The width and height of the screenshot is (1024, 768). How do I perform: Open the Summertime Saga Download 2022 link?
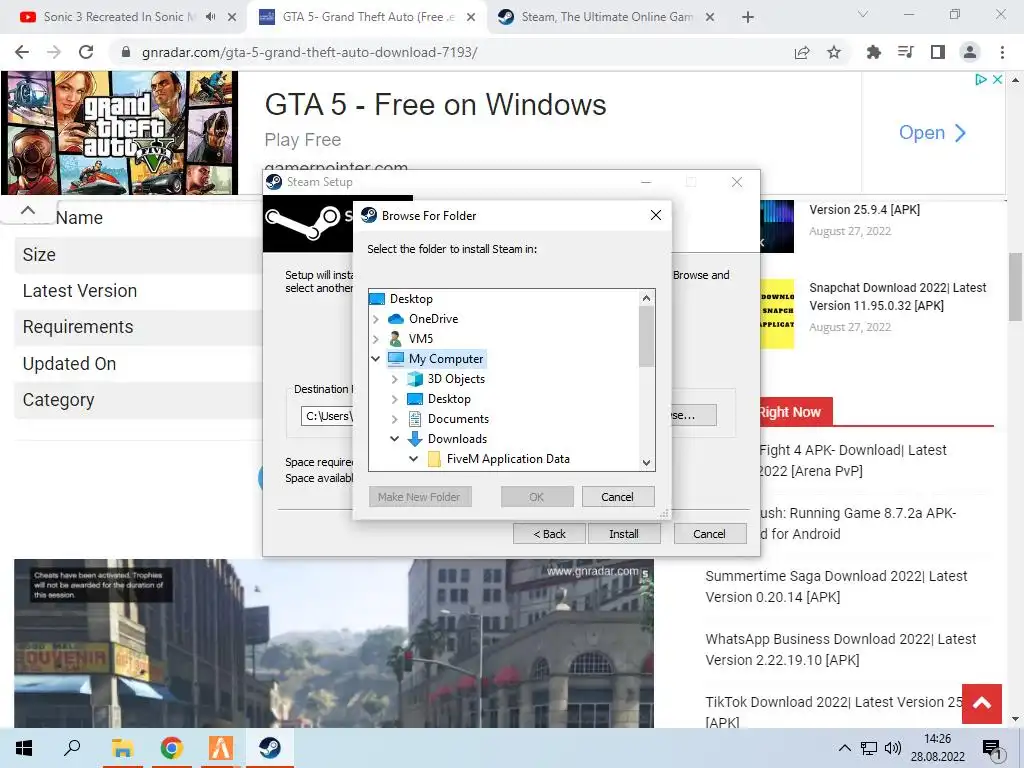(837, 586)
